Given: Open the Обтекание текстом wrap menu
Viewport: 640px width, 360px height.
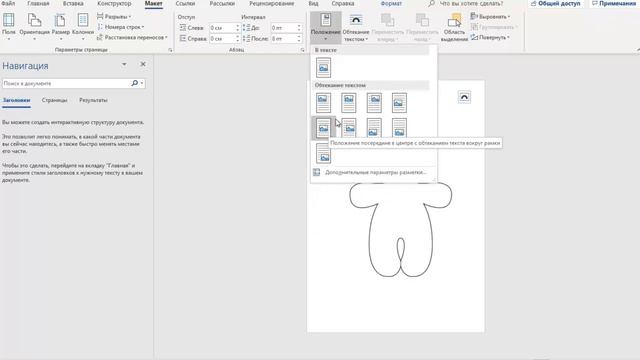Looking at the screenshot, I should 356,27.
